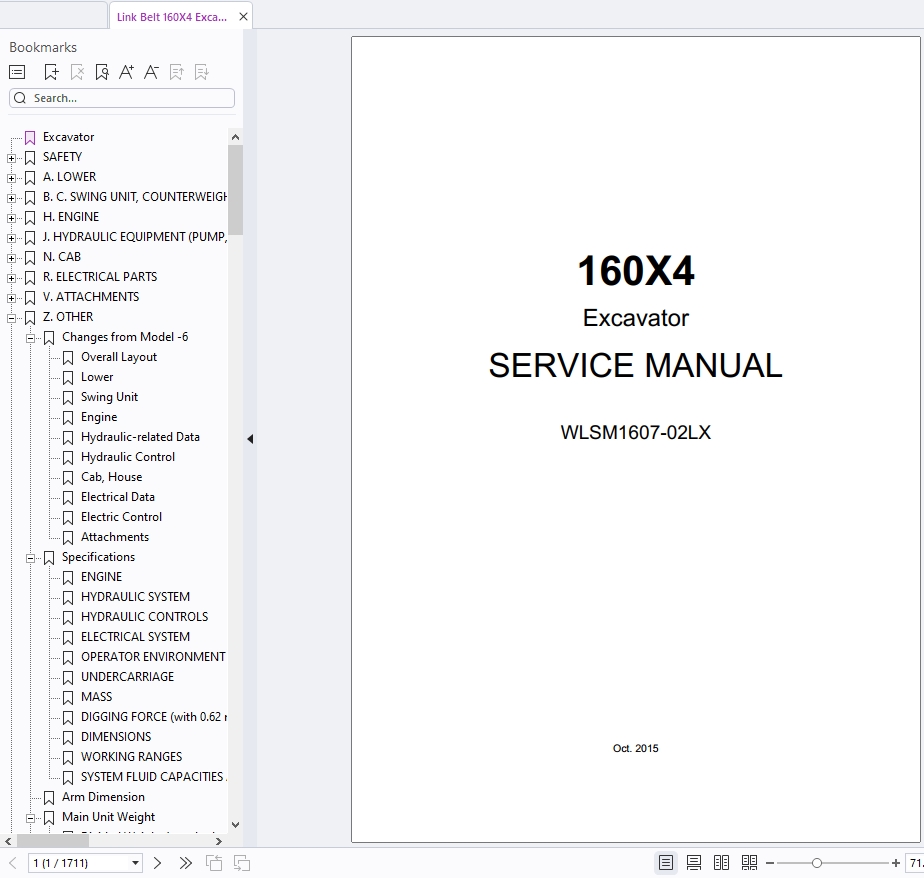Select Facing pages view mode
Image resolution: width=924 pixels, height=878 pixels.
point(721,863)
